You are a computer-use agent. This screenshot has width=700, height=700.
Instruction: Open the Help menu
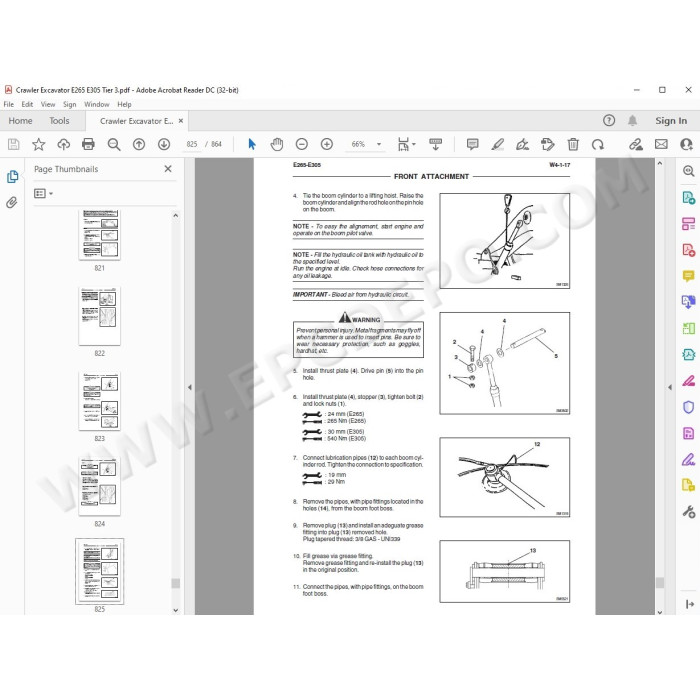124,104
